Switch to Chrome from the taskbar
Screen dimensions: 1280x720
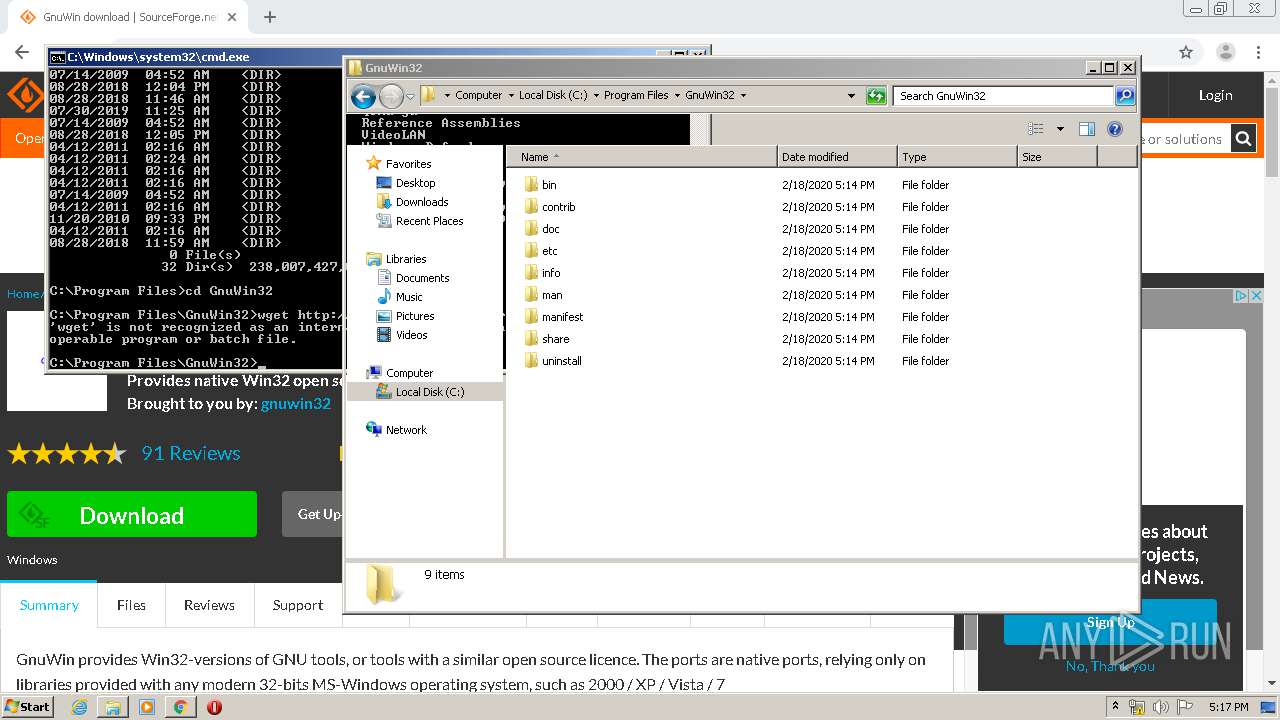coord(180,707)
